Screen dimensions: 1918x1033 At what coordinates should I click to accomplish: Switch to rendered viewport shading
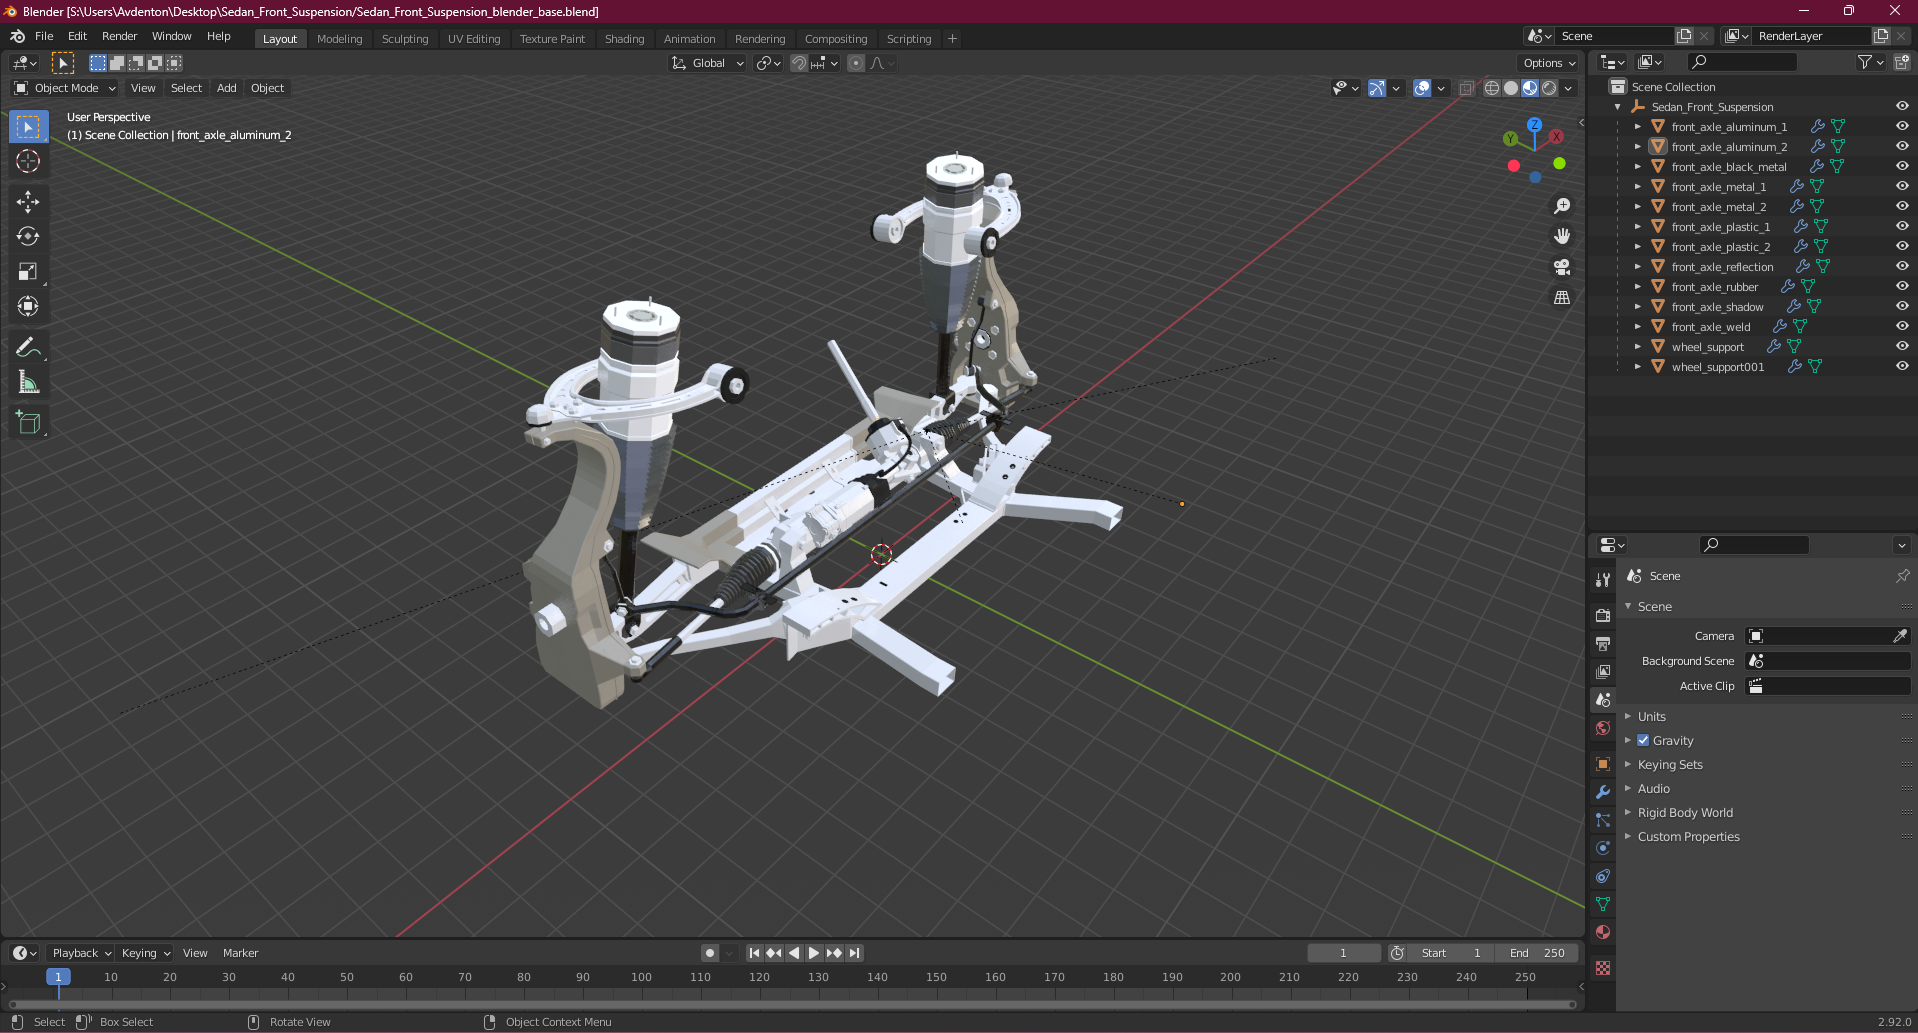pyautogui.click(x=1549, y=88)
